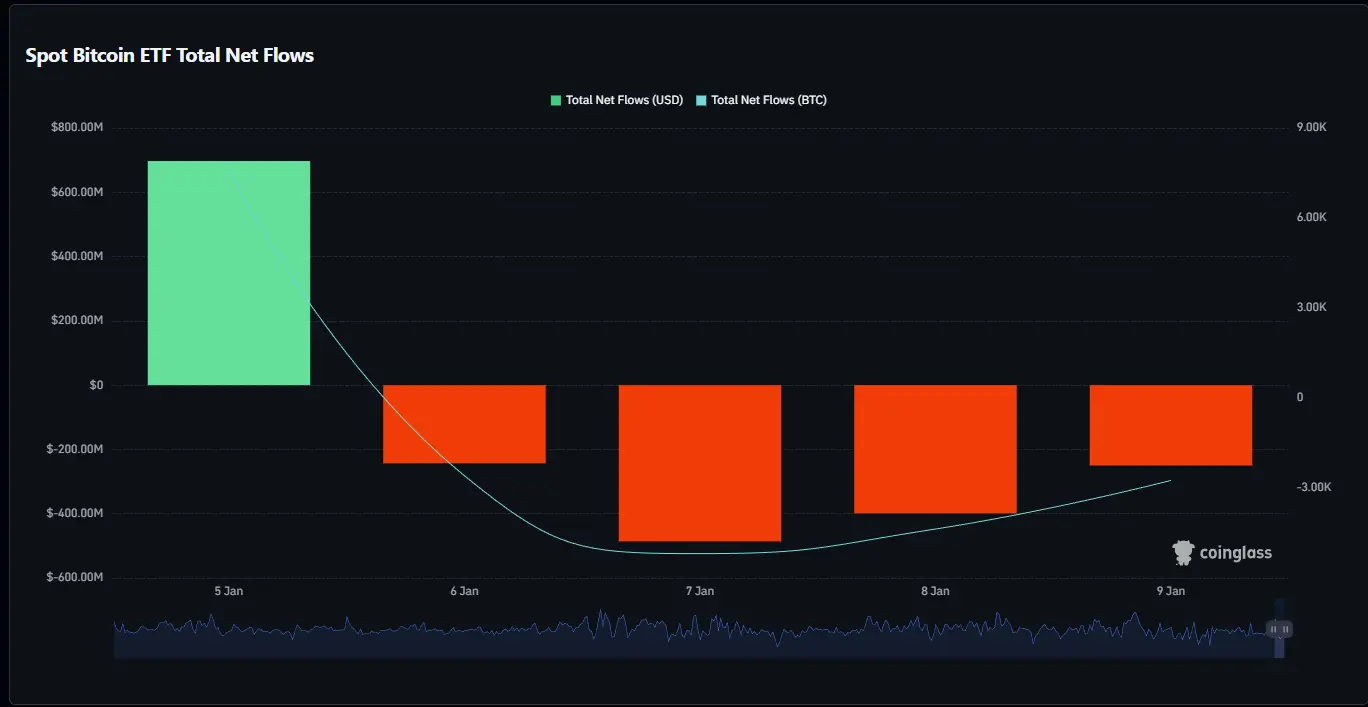Screen dimensions: 1368x707
Task: Select the red 6 Jan outflow bar
Action: pos(464,424)
